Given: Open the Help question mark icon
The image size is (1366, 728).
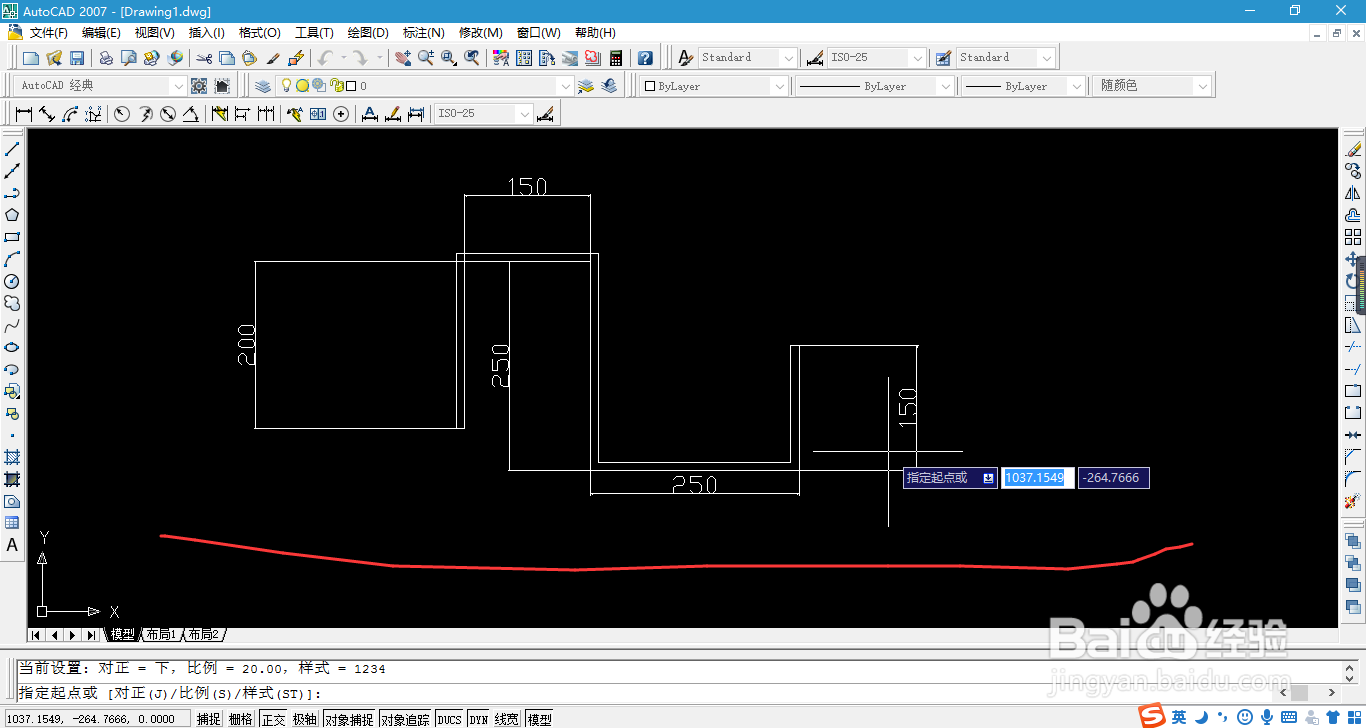Looking at the screenshot, I should click(x=645, y=58).
